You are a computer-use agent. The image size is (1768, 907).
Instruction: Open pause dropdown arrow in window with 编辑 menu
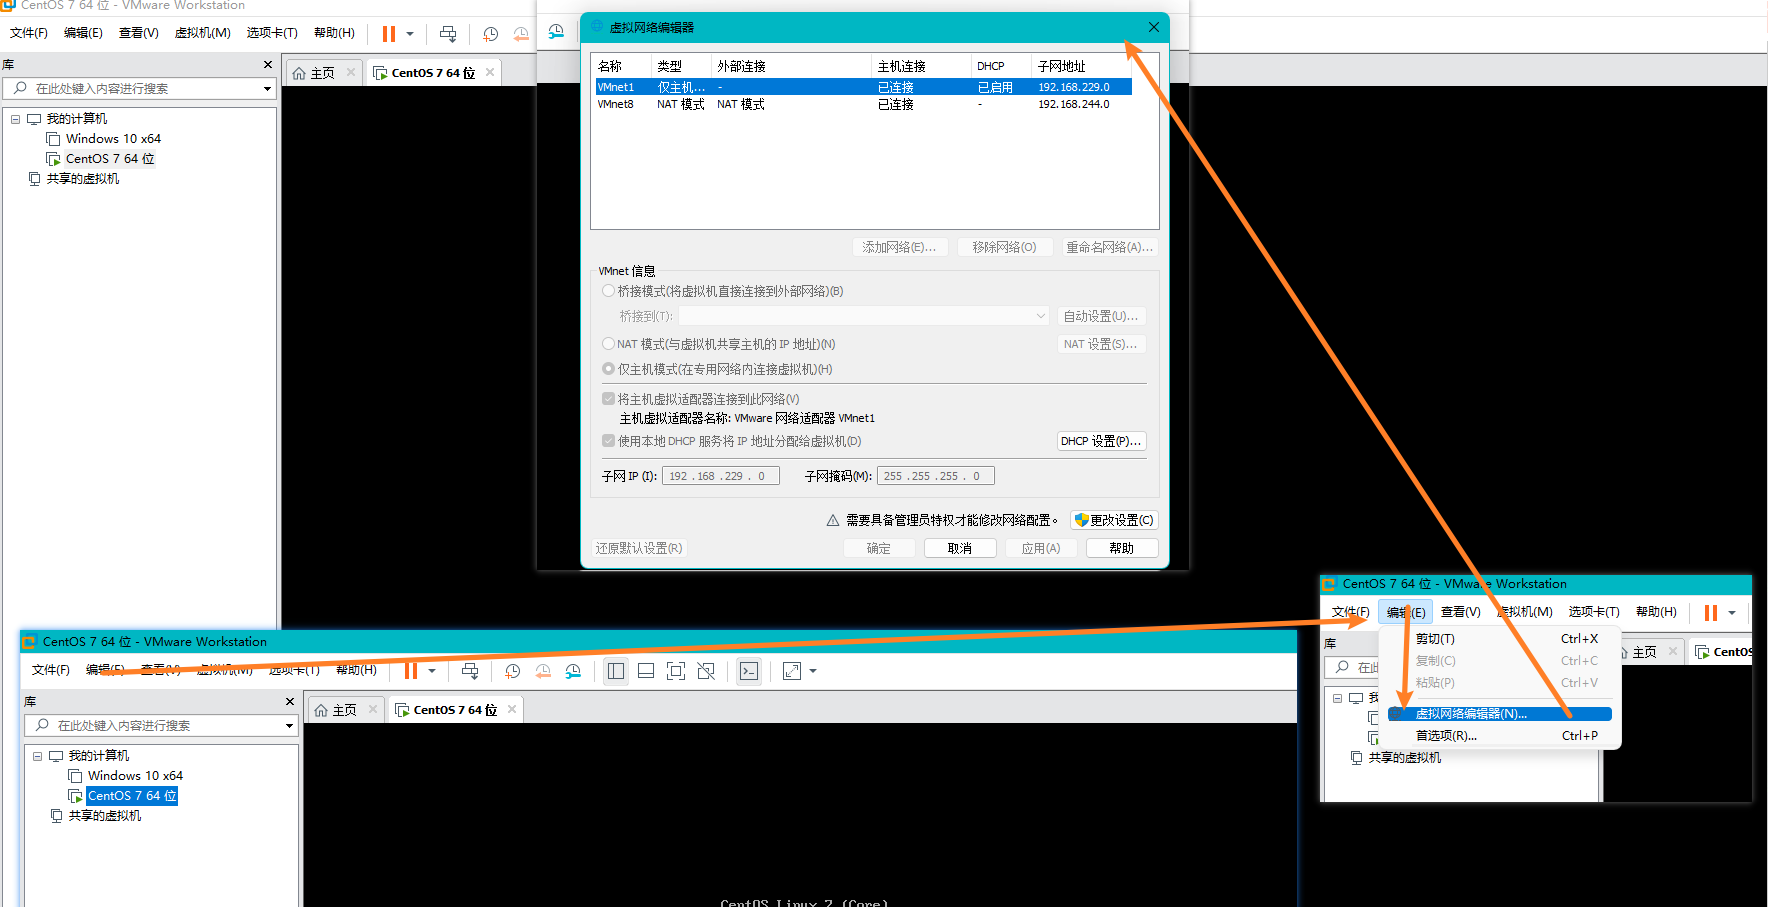(1732, 613)
